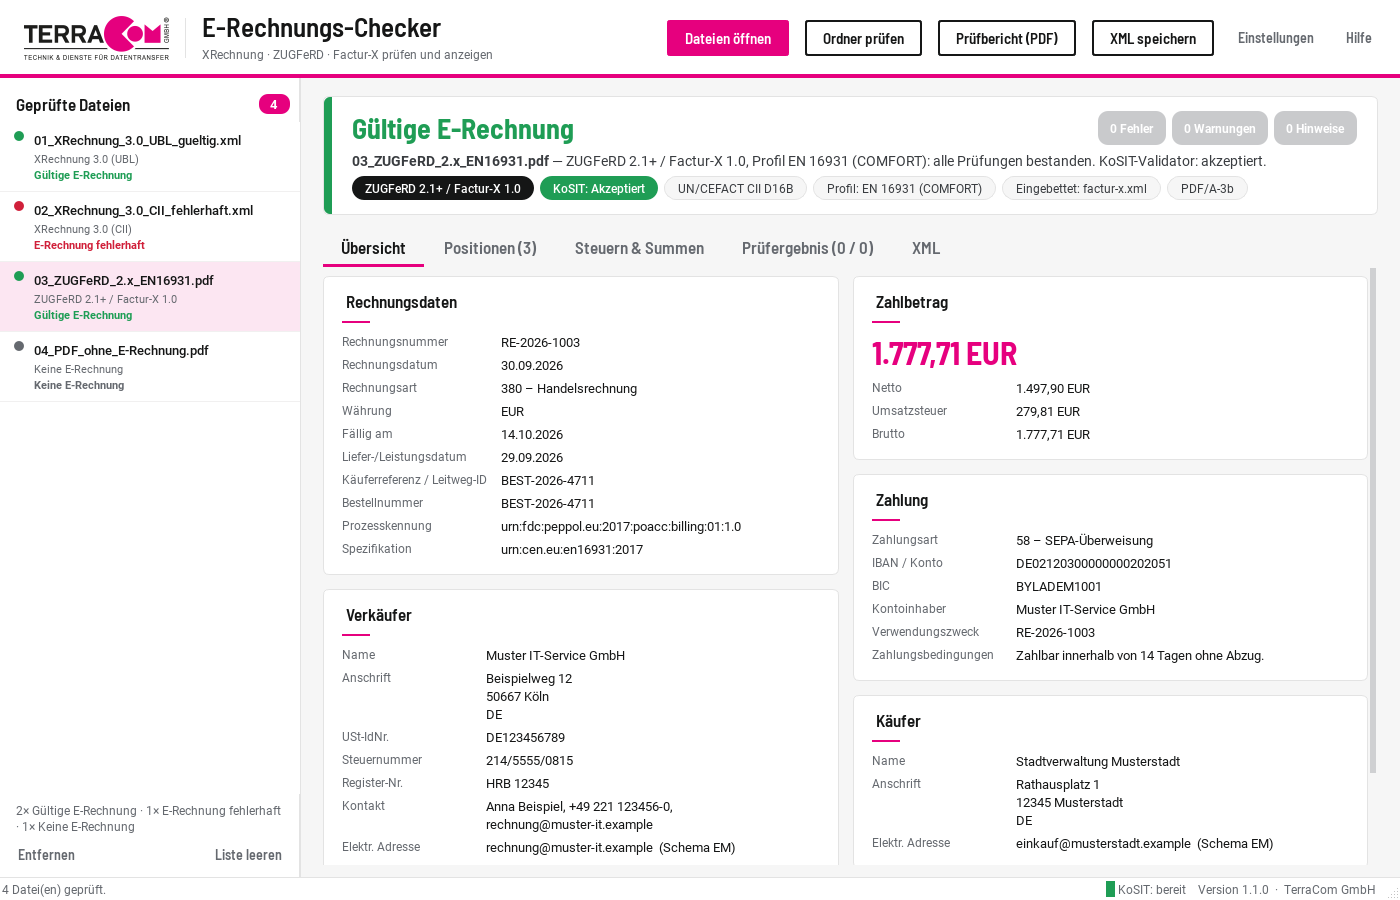
Task: Click the Profil: EN 16931 (COMFORT) tag
Action: (904, 188)
